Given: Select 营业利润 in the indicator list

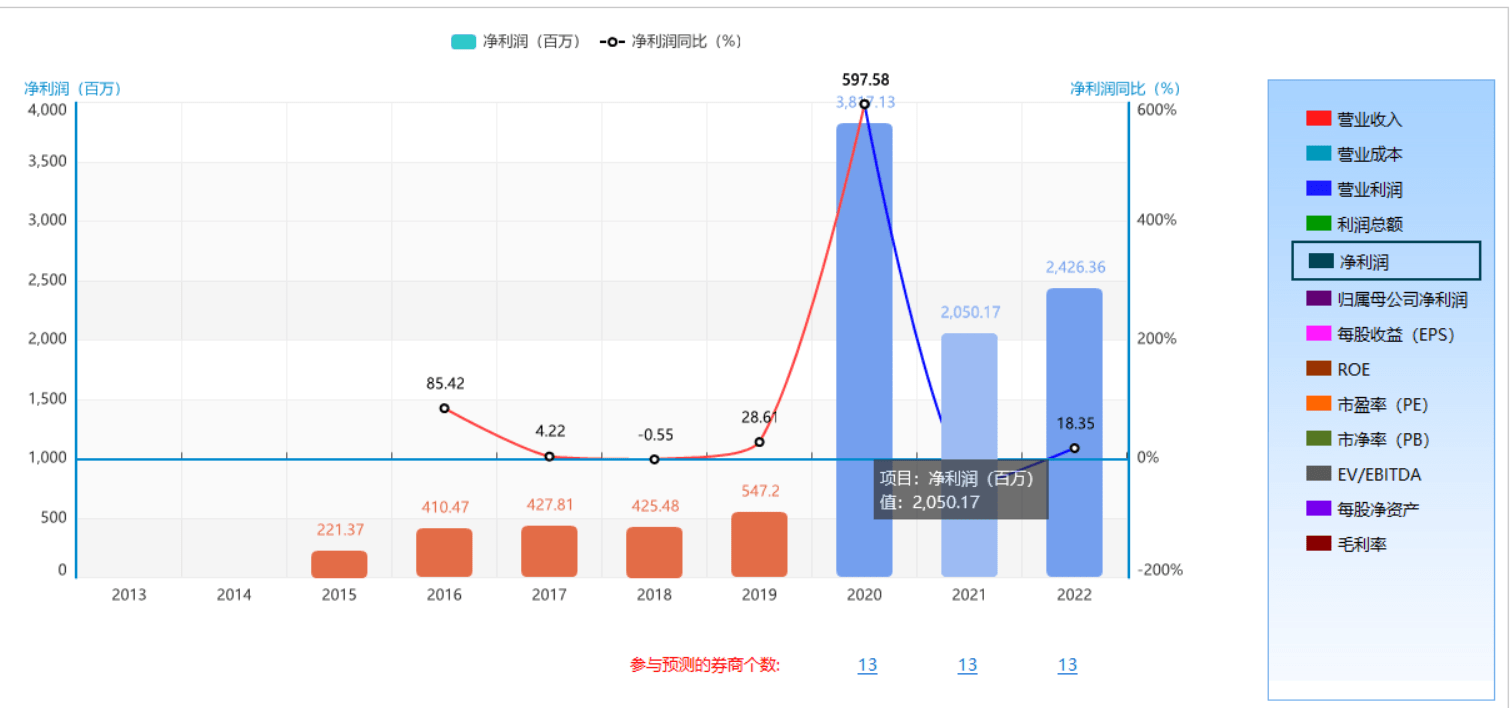Looking at the screenshot, I should pyautogui.click(x=1318, y=189).
